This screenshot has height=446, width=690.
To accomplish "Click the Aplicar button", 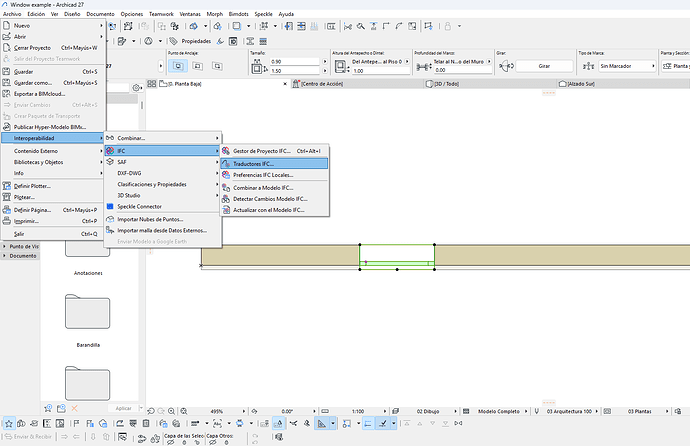I will (123, 408).
